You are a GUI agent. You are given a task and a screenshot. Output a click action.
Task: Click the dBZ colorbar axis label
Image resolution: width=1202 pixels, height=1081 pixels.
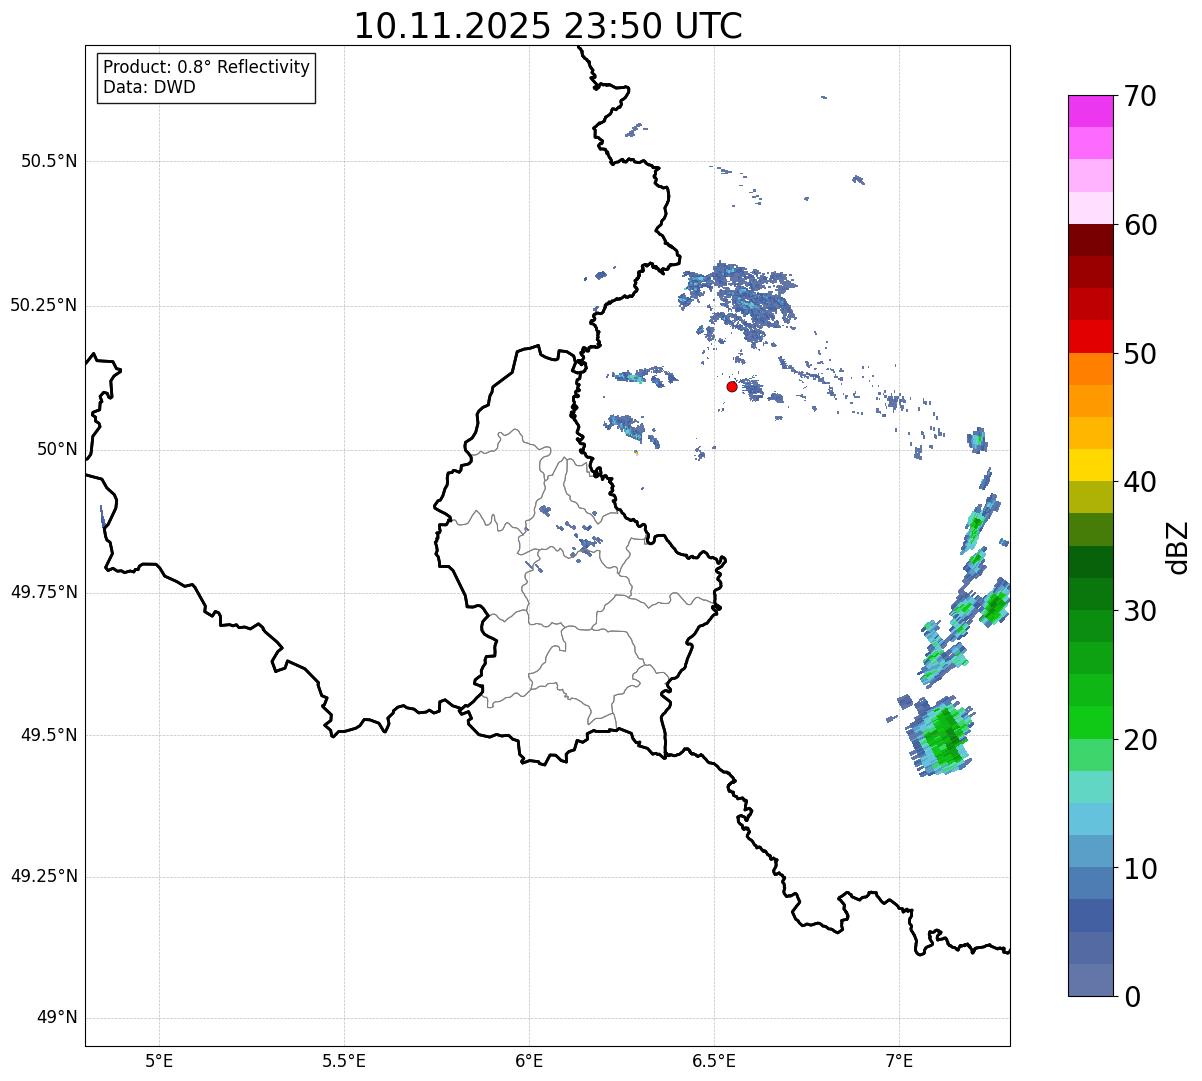pos(1178,547)
